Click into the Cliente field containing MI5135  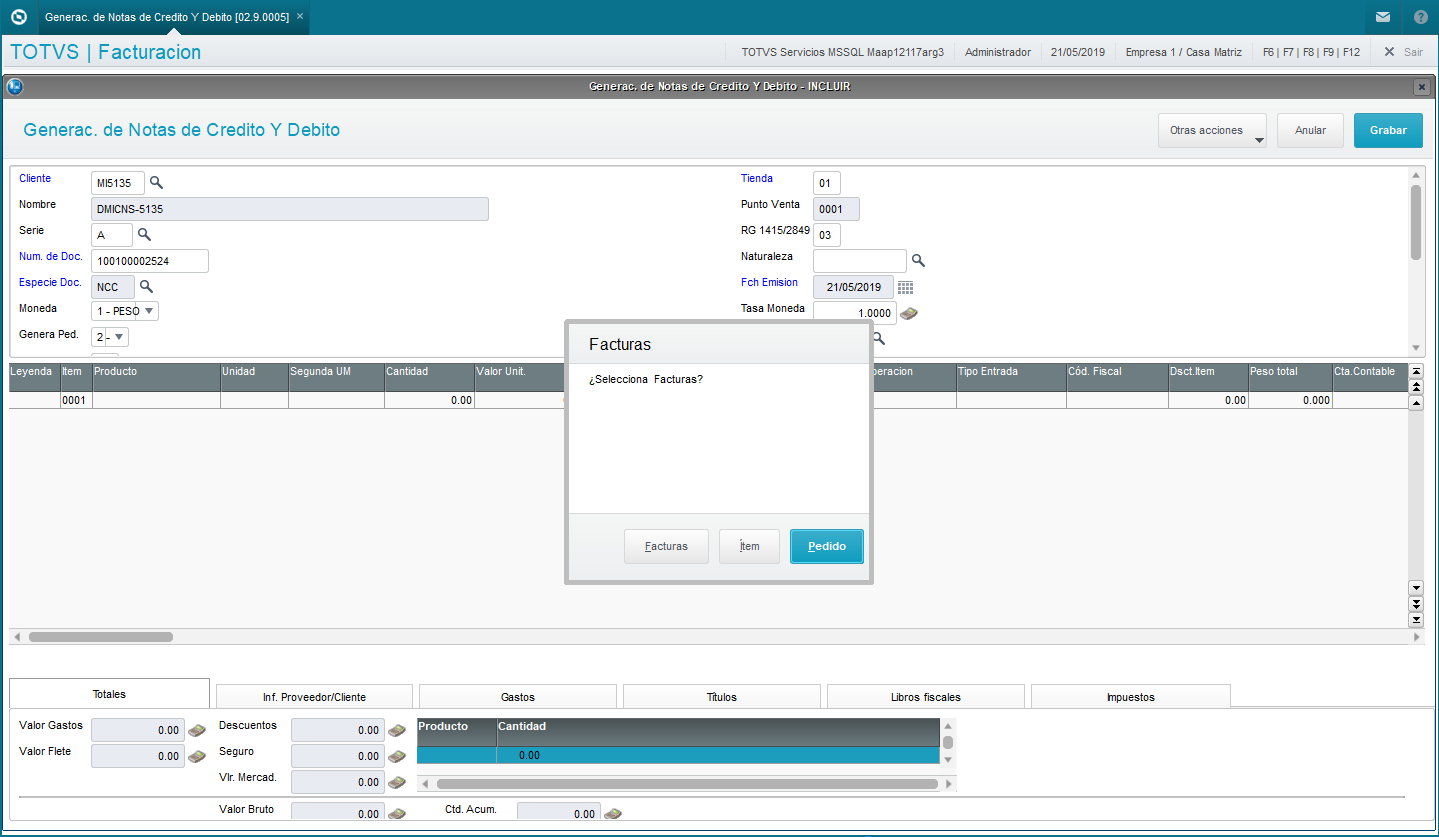[118, 183]
